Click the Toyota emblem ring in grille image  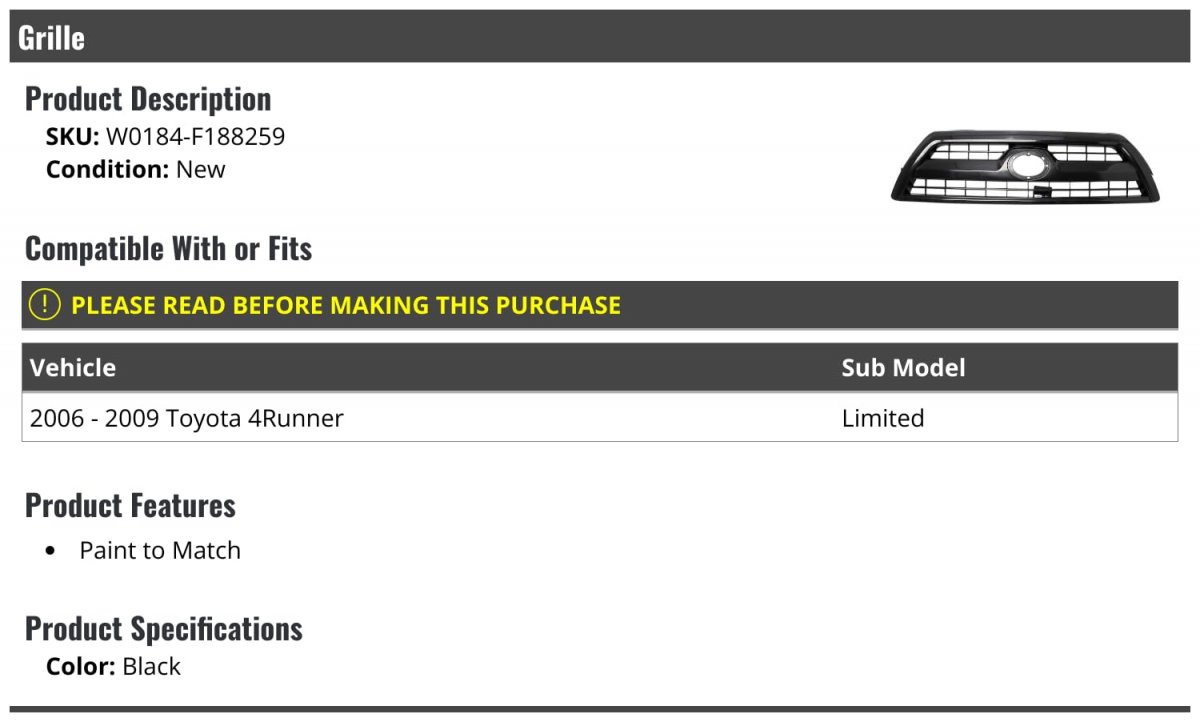(x=1026, y=166)
